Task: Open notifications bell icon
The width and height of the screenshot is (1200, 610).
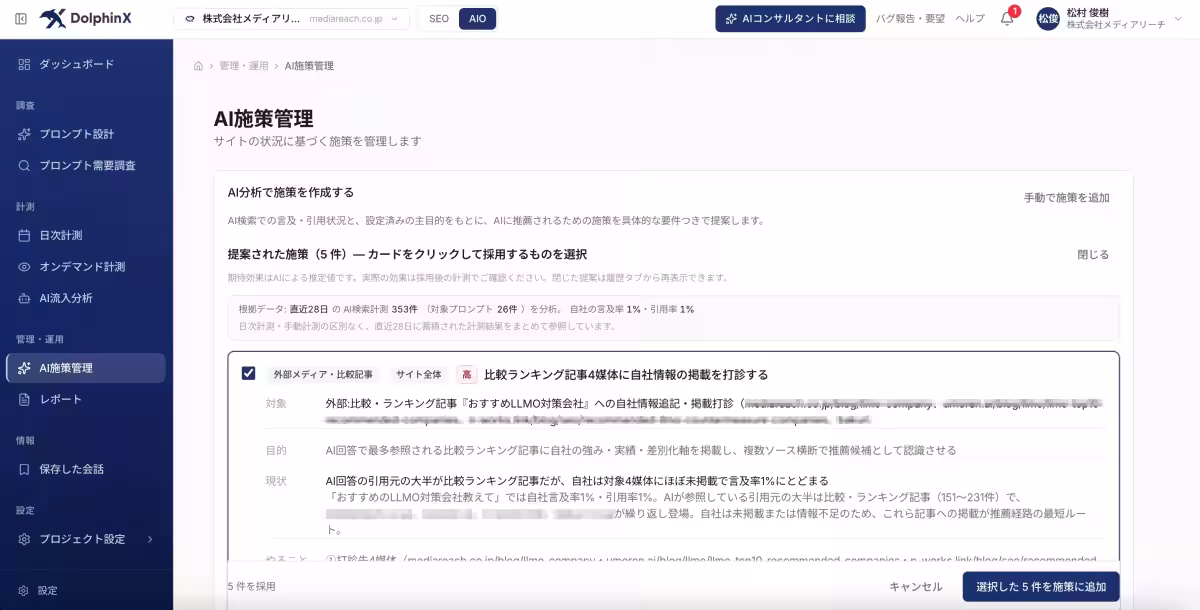Action: [1007, 18]
